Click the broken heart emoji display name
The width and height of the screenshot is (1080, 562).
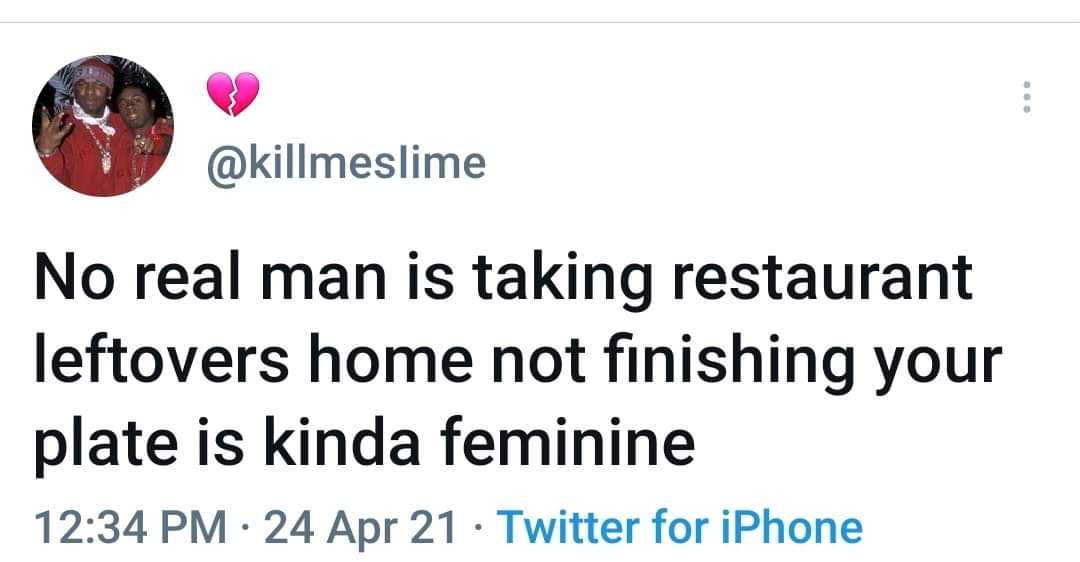coord(232,94)
